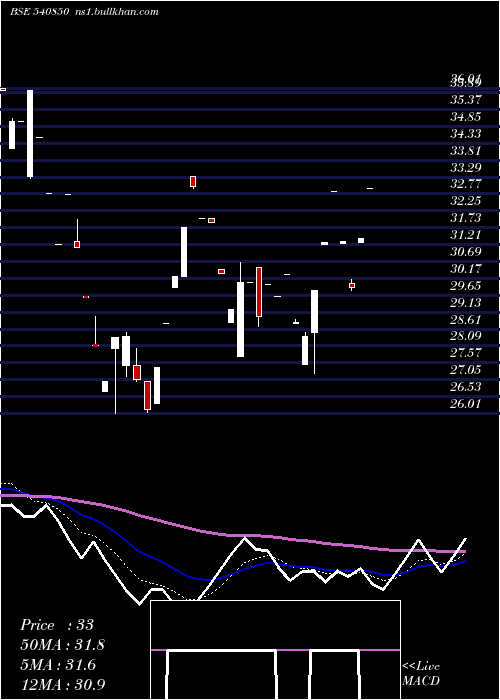Click the BSE 540850 ticker label

(39, 12)
